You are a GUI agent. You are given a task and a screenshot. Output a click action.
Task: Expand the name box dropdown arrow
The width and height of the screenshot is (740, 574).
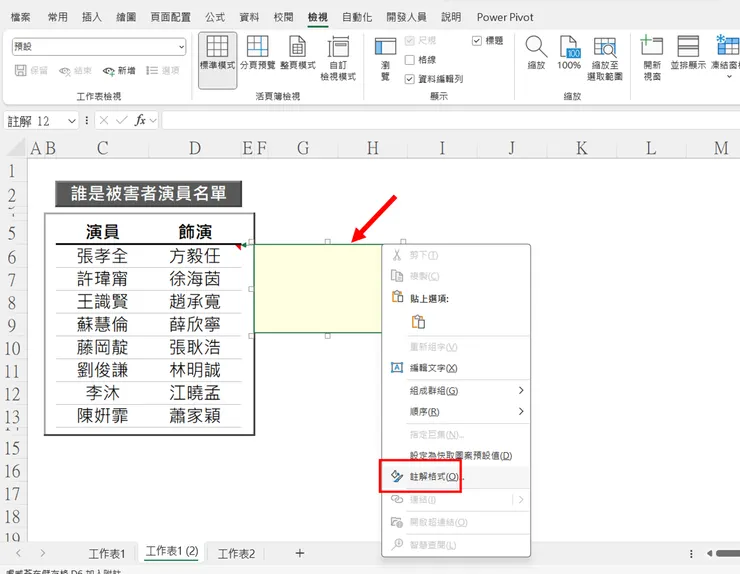click(x=72, y=121)
